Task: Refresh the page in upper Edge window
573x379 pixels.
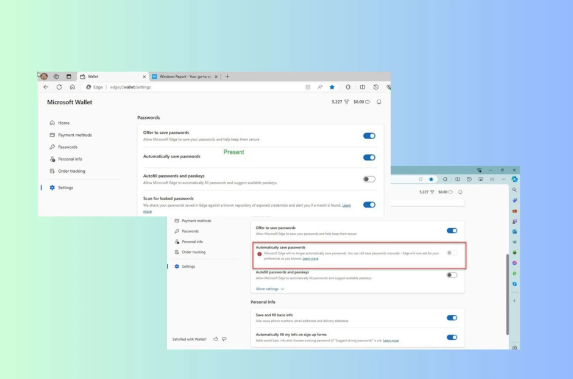Action: click(59, 87)
